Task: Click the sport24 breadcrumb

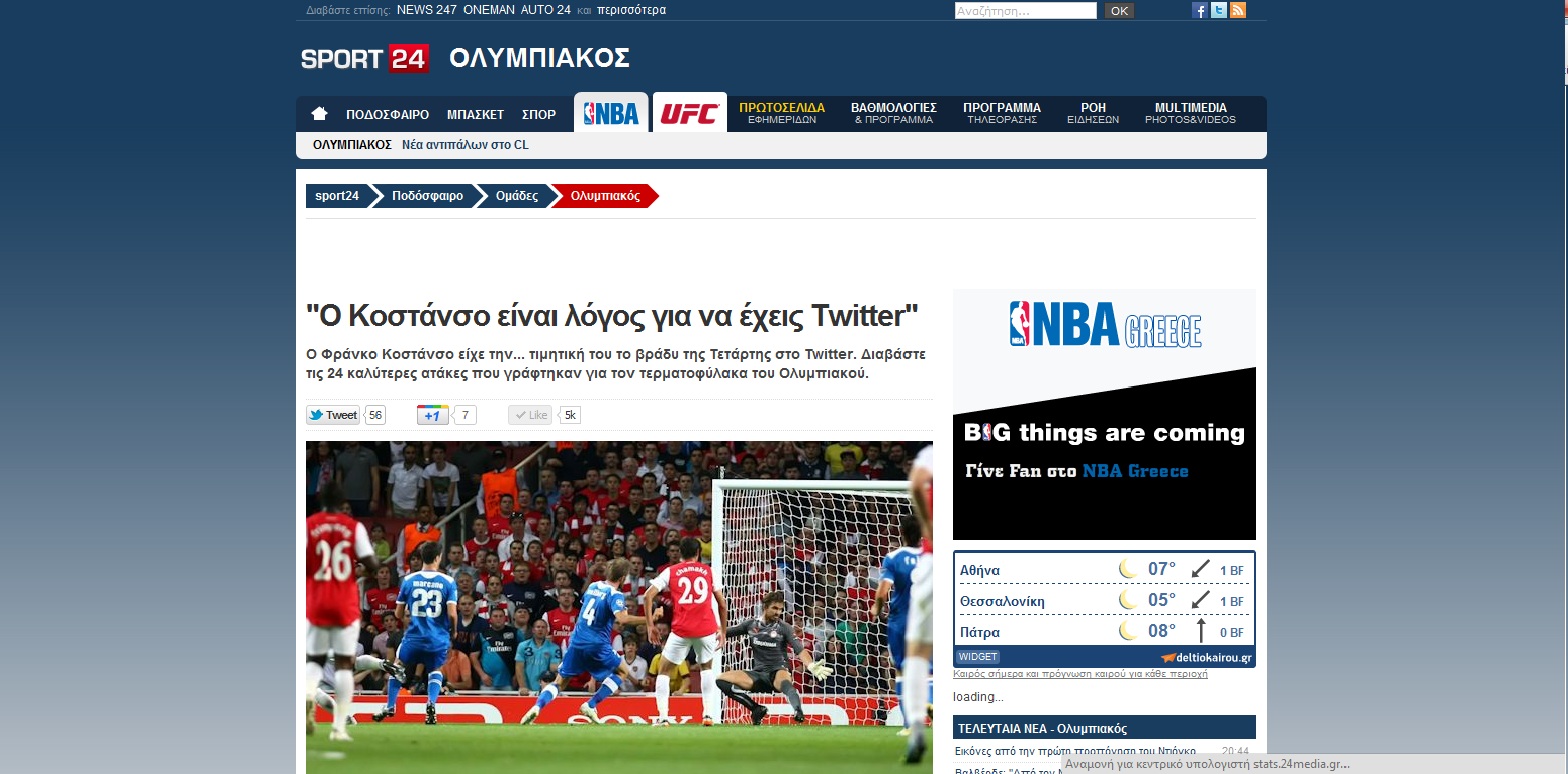Action: (x=337, y=196)
